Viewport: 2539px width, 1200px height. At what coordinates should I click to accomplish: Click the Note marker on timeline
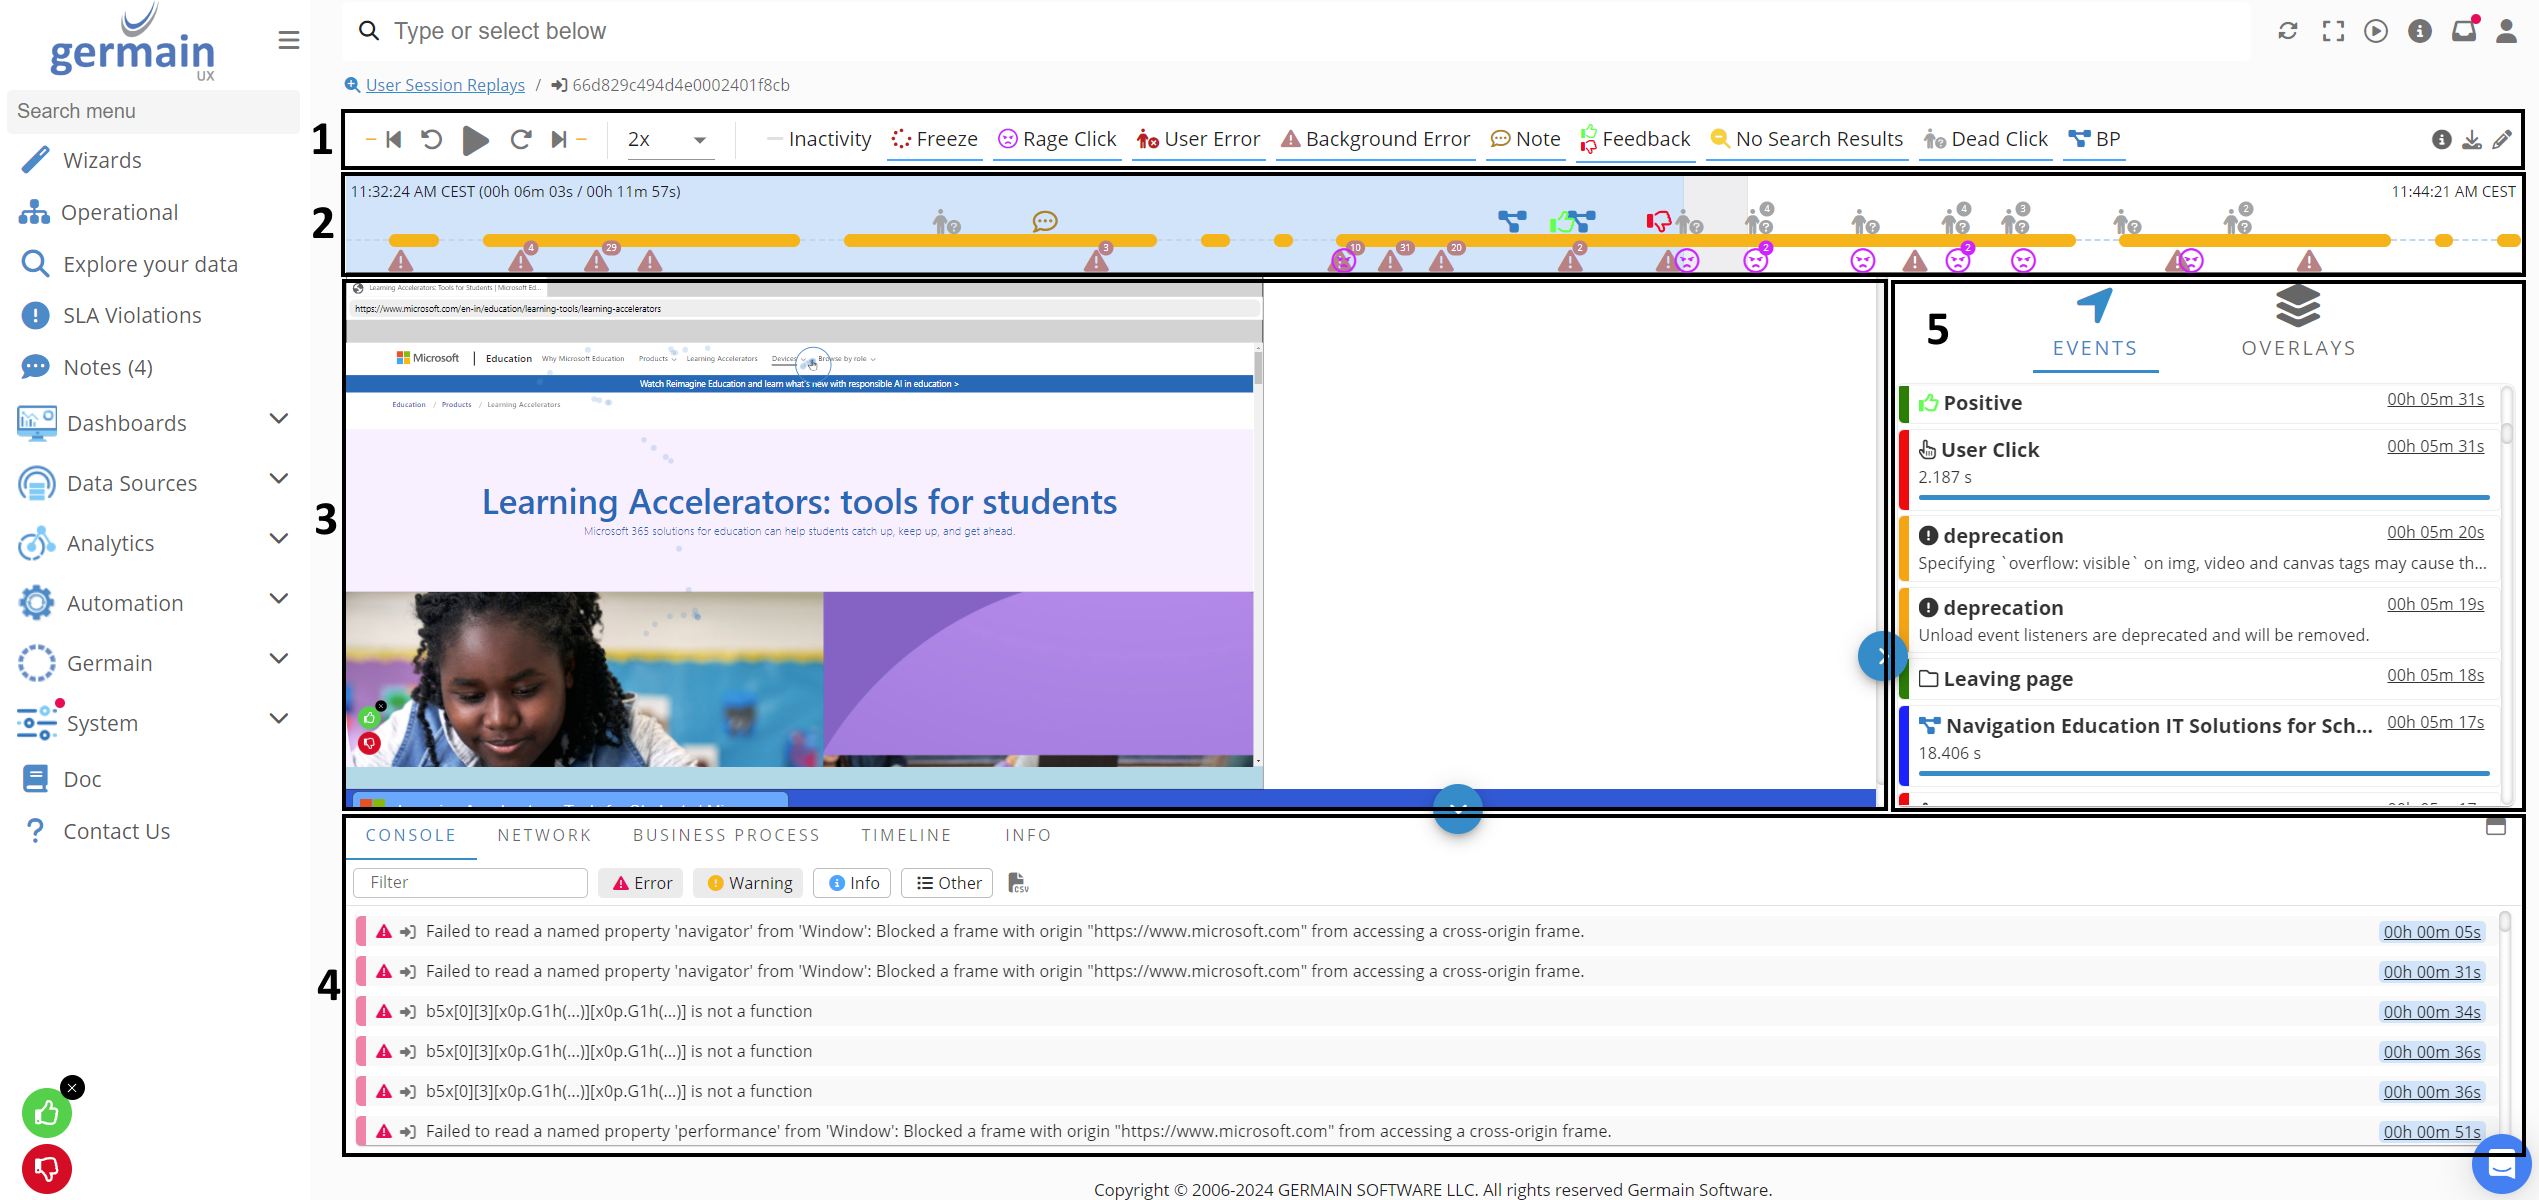tap(1045, 221)
